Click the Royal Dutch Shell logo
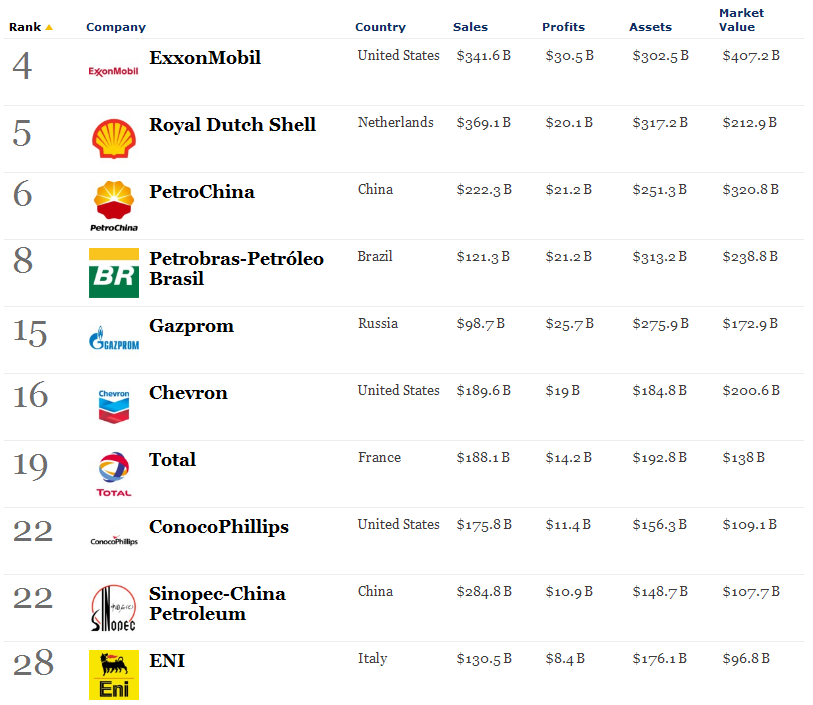813x705 pixels. pyautogui.click(x=114, y=138)
